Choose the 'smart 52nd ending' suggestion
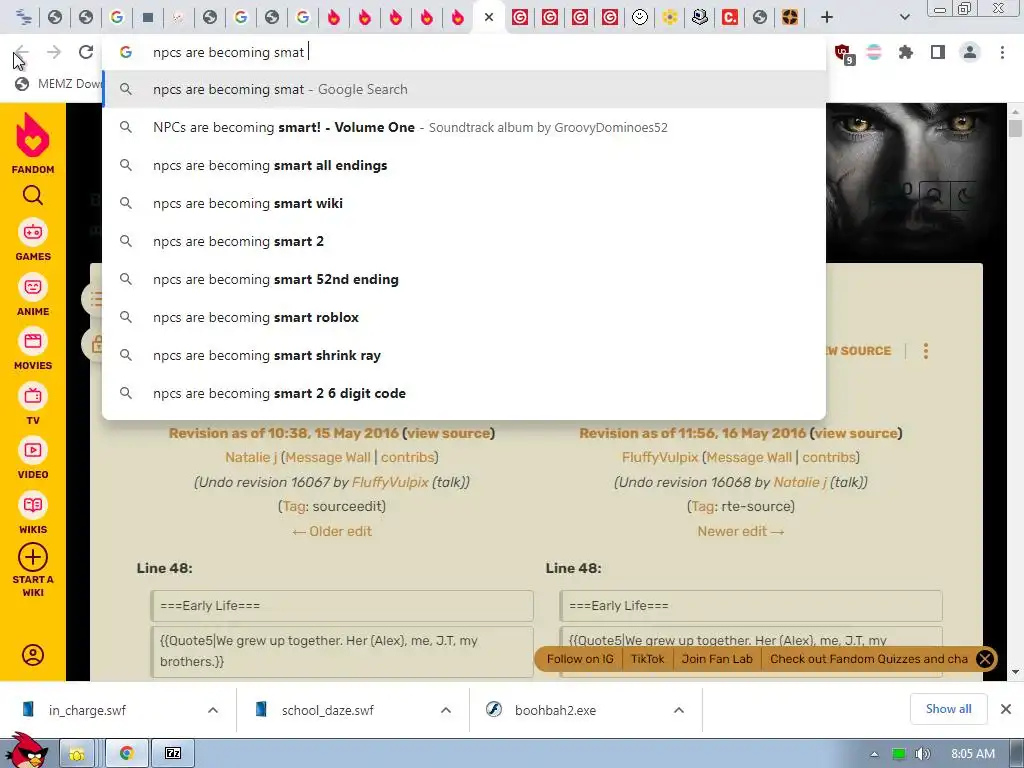 pyautogui.click(x=464, y=279)
